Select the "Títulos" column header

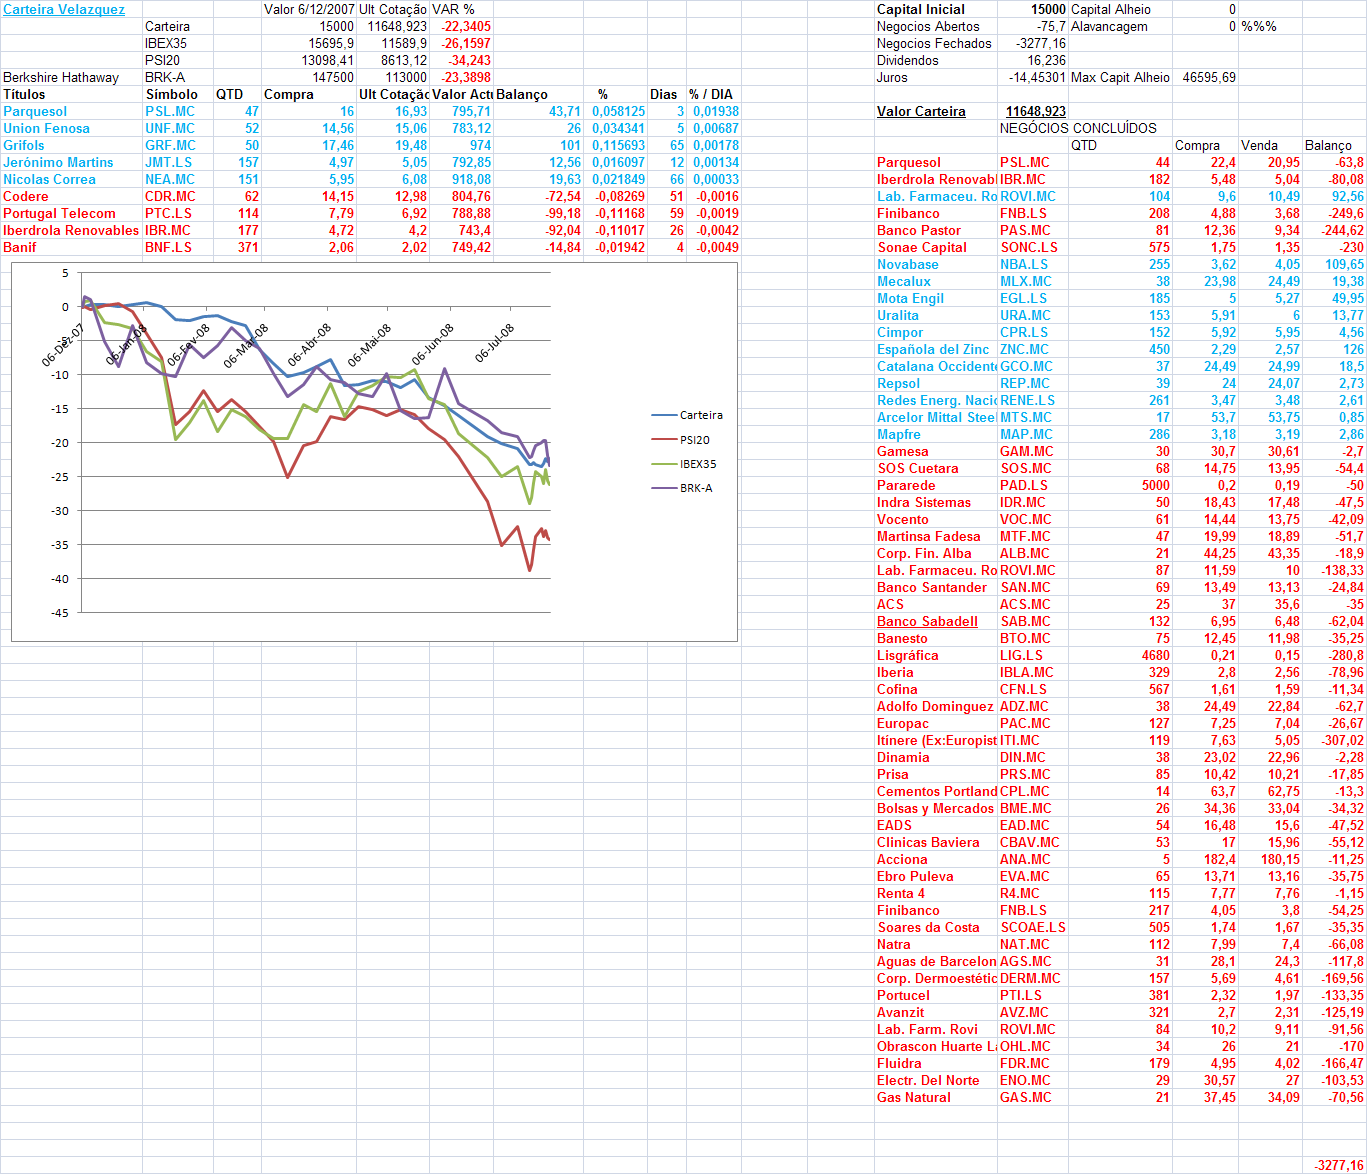pos(24,95)
